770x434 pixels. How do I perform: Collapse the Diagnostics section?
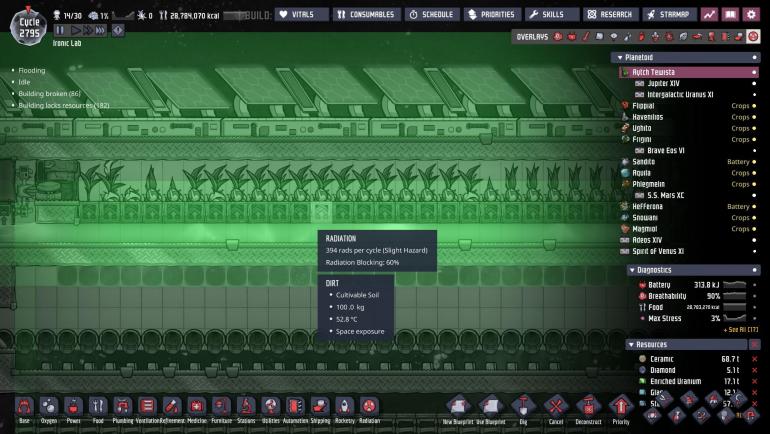[x=632, y=270]
